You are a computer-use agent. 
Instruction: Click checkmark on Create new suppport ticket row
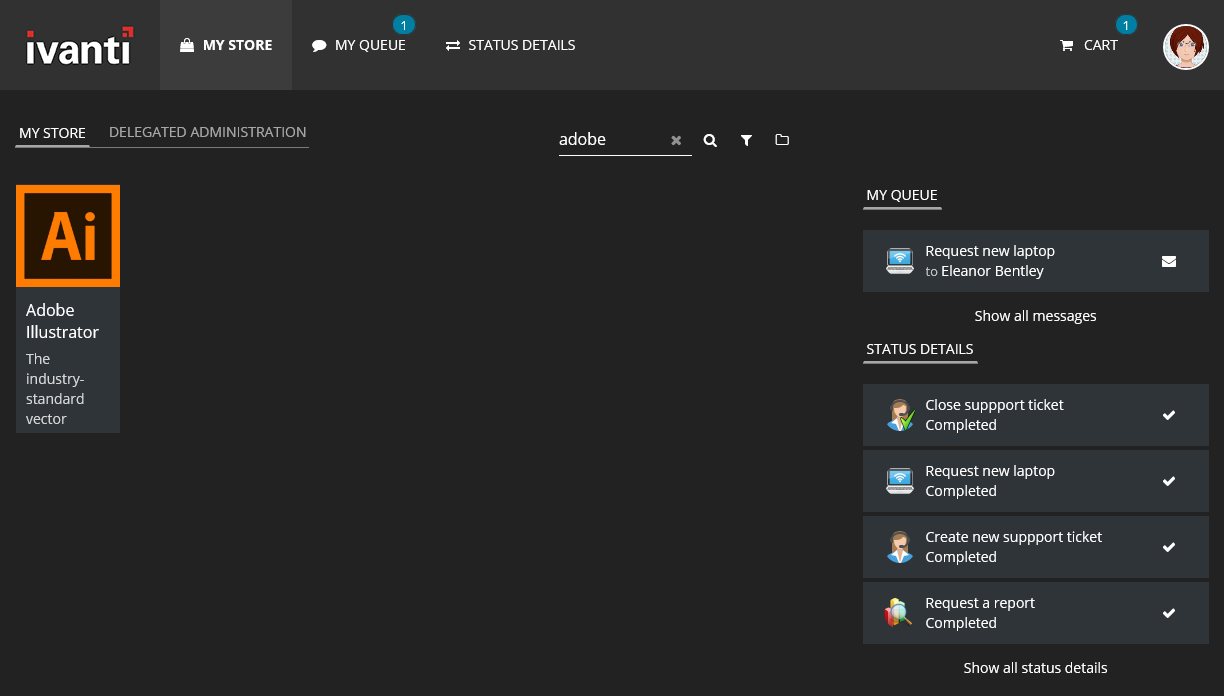coord(1169,547)
